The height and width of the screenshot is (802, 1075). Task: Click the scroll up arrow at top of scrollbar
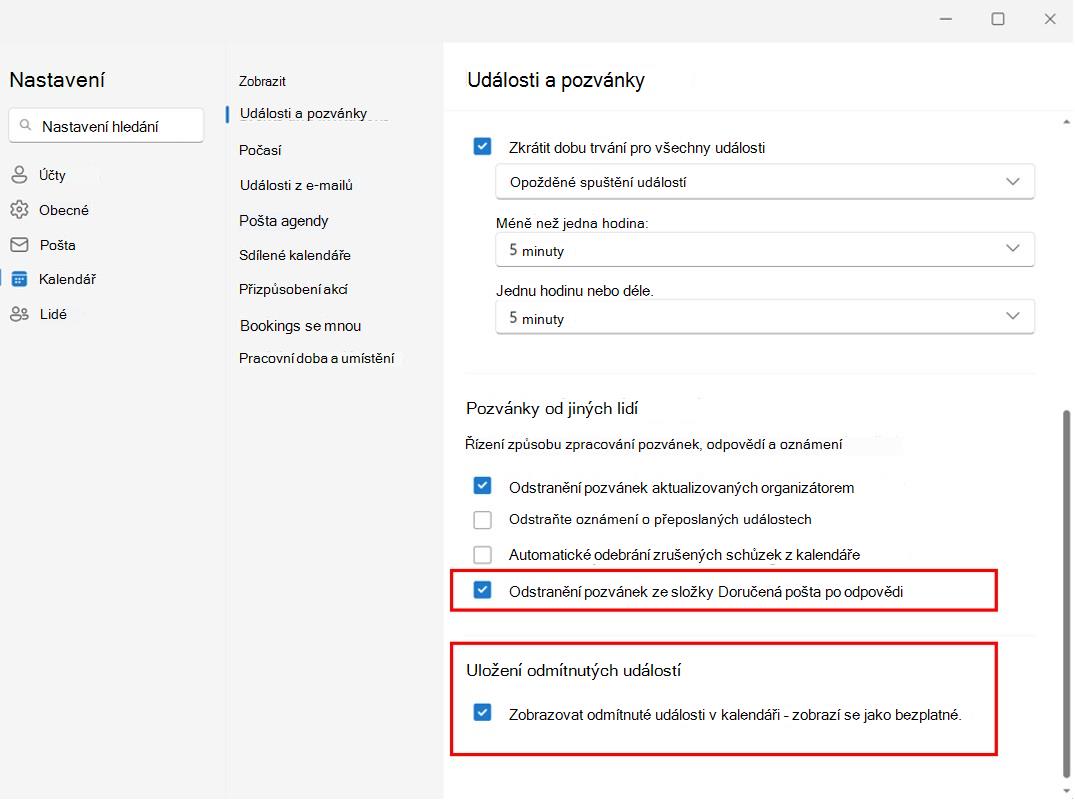click(x=1066, y=122)
